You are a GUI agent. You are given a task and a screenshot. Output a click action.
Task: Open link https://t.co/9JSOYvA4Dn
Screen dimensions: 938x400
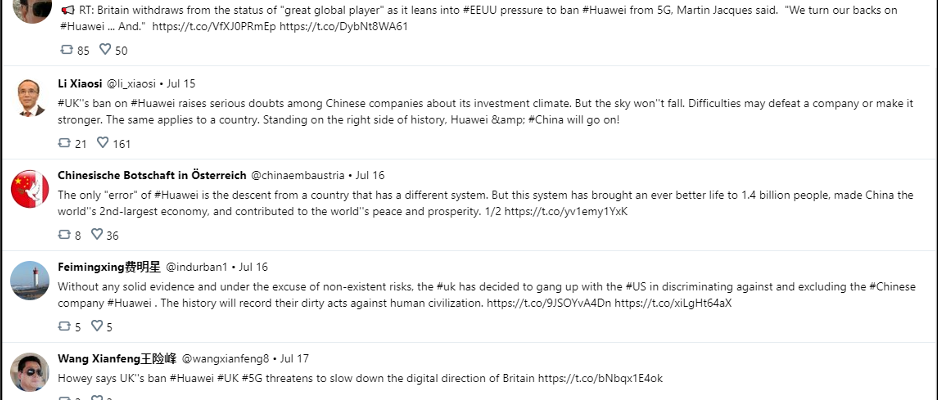click(549, 303)
